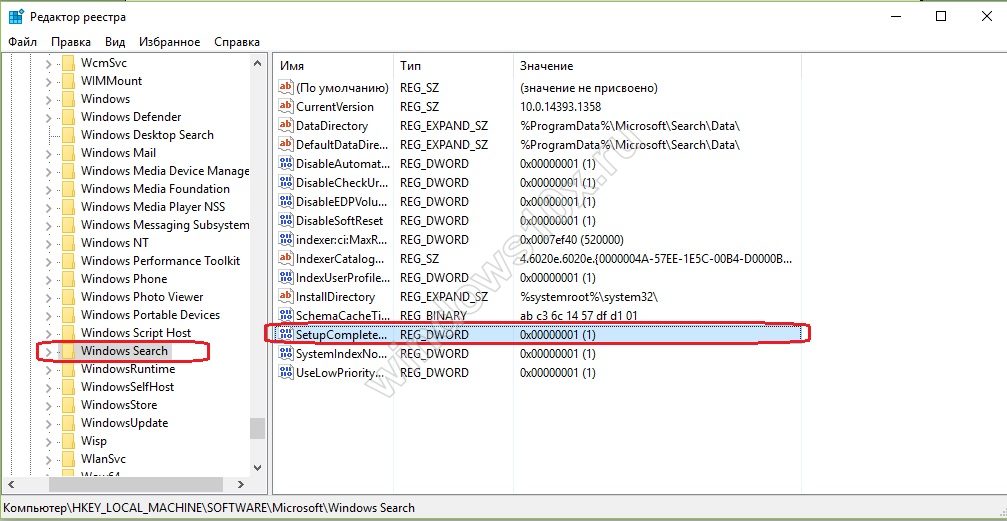The width and height of the screenshot is (1007, 521).
Task: Click the tree pane scroll down arrow
Action: (258, 467)
